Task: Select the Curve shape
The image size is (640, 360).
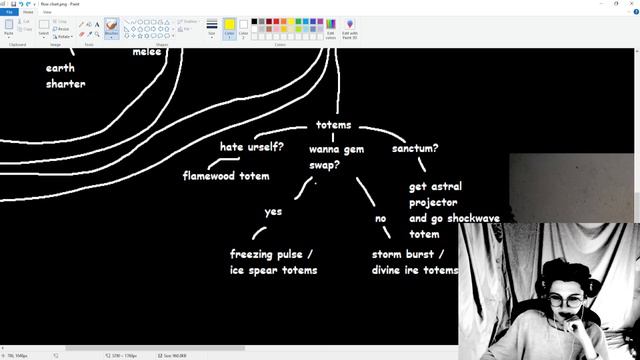Action: tap(133, 22)
